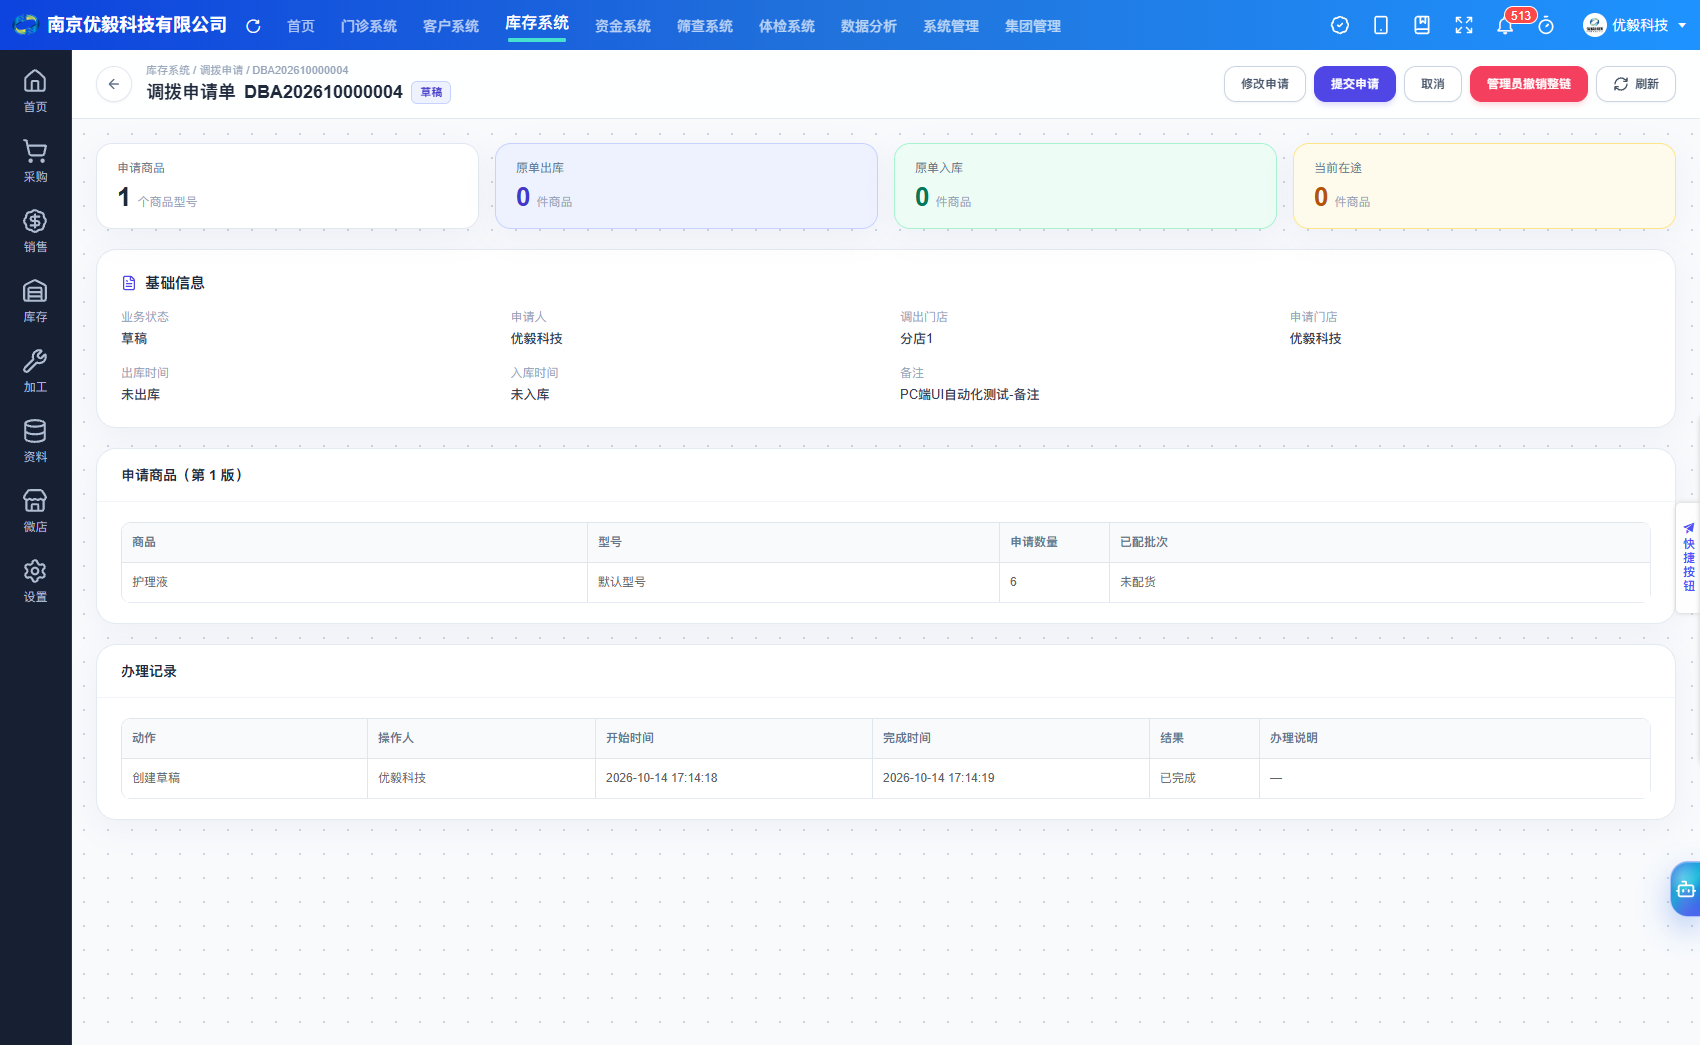This screenshot has height=1045, width=1700.
Task: Open the 体检系统 menu
Action: point(787,26)
